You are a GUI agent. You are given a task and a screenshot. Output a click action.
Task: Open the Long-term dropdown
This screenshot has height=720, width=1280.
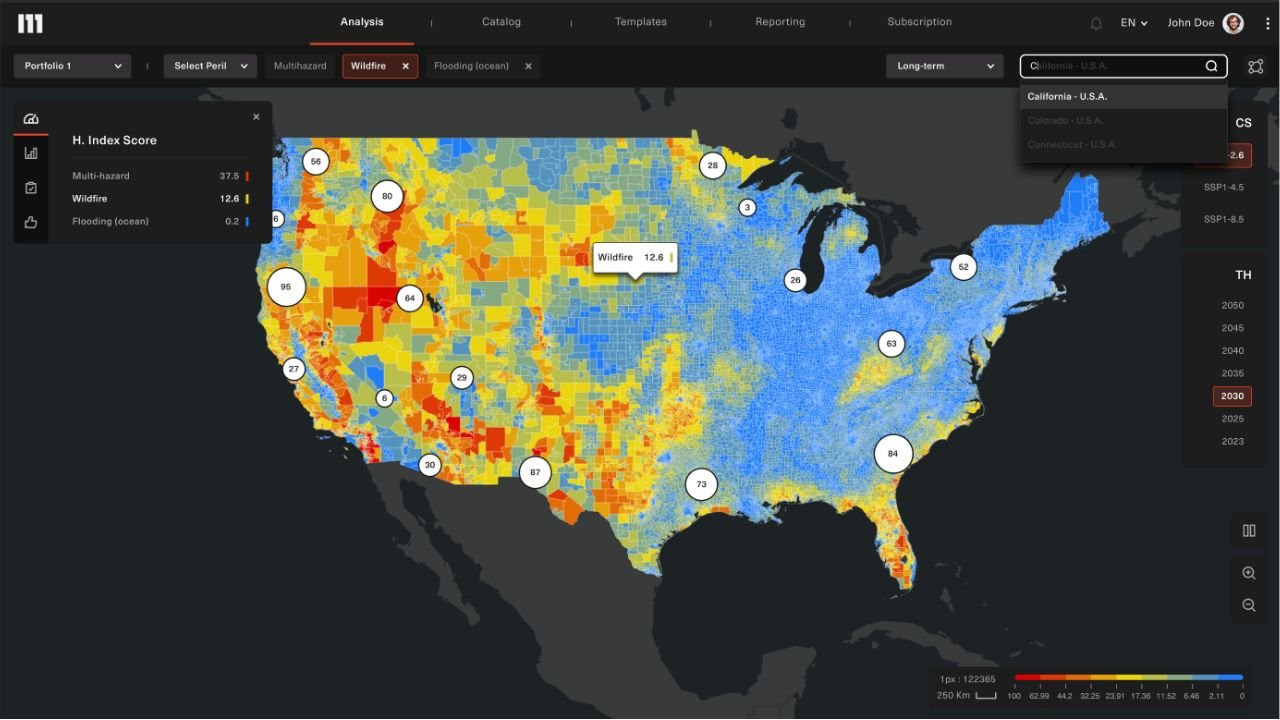[x=944, y=66]
